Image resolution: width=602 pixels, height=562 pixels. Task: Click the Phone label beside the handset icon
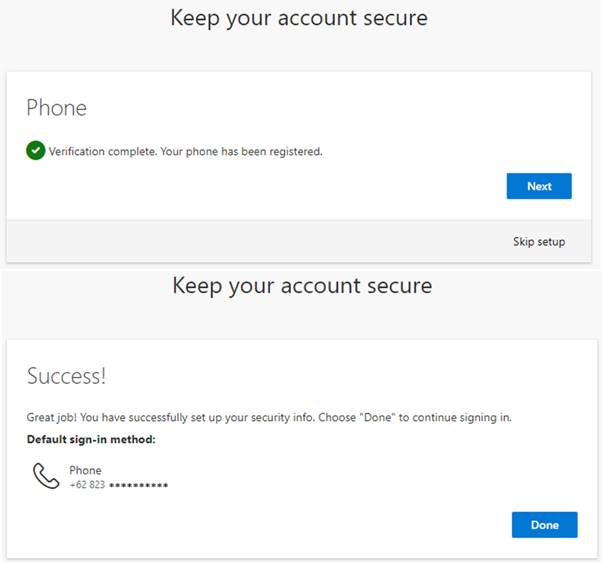85,470
